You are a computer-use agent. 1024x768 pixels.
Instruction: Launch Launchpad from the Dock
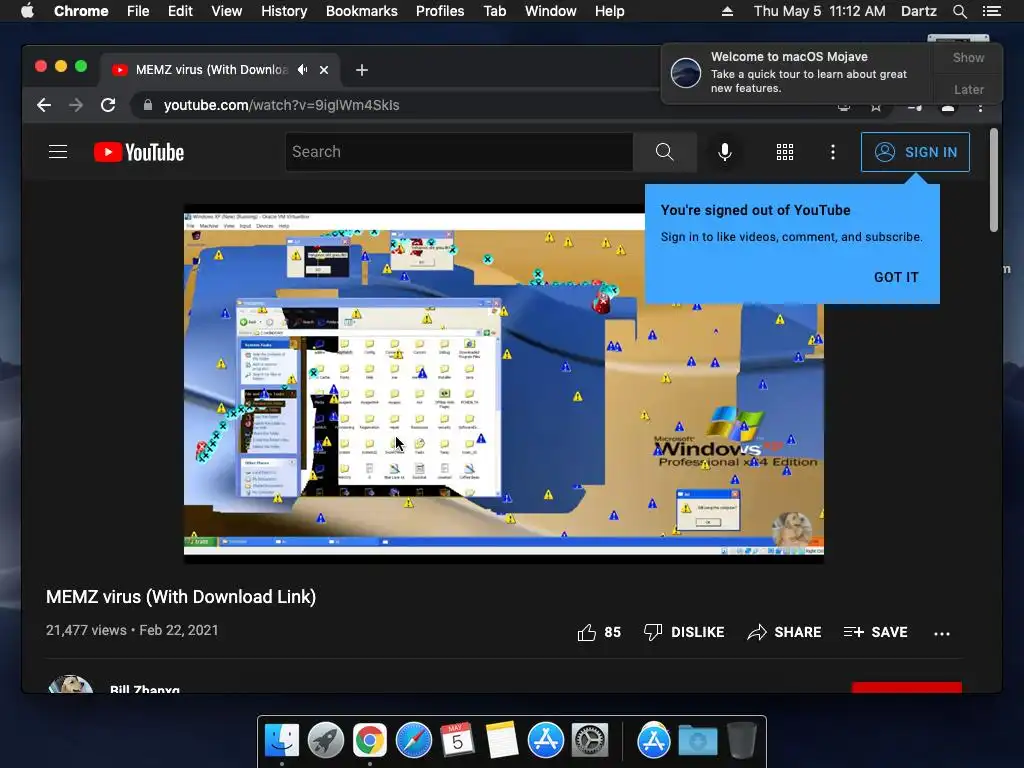coord(326,741)
